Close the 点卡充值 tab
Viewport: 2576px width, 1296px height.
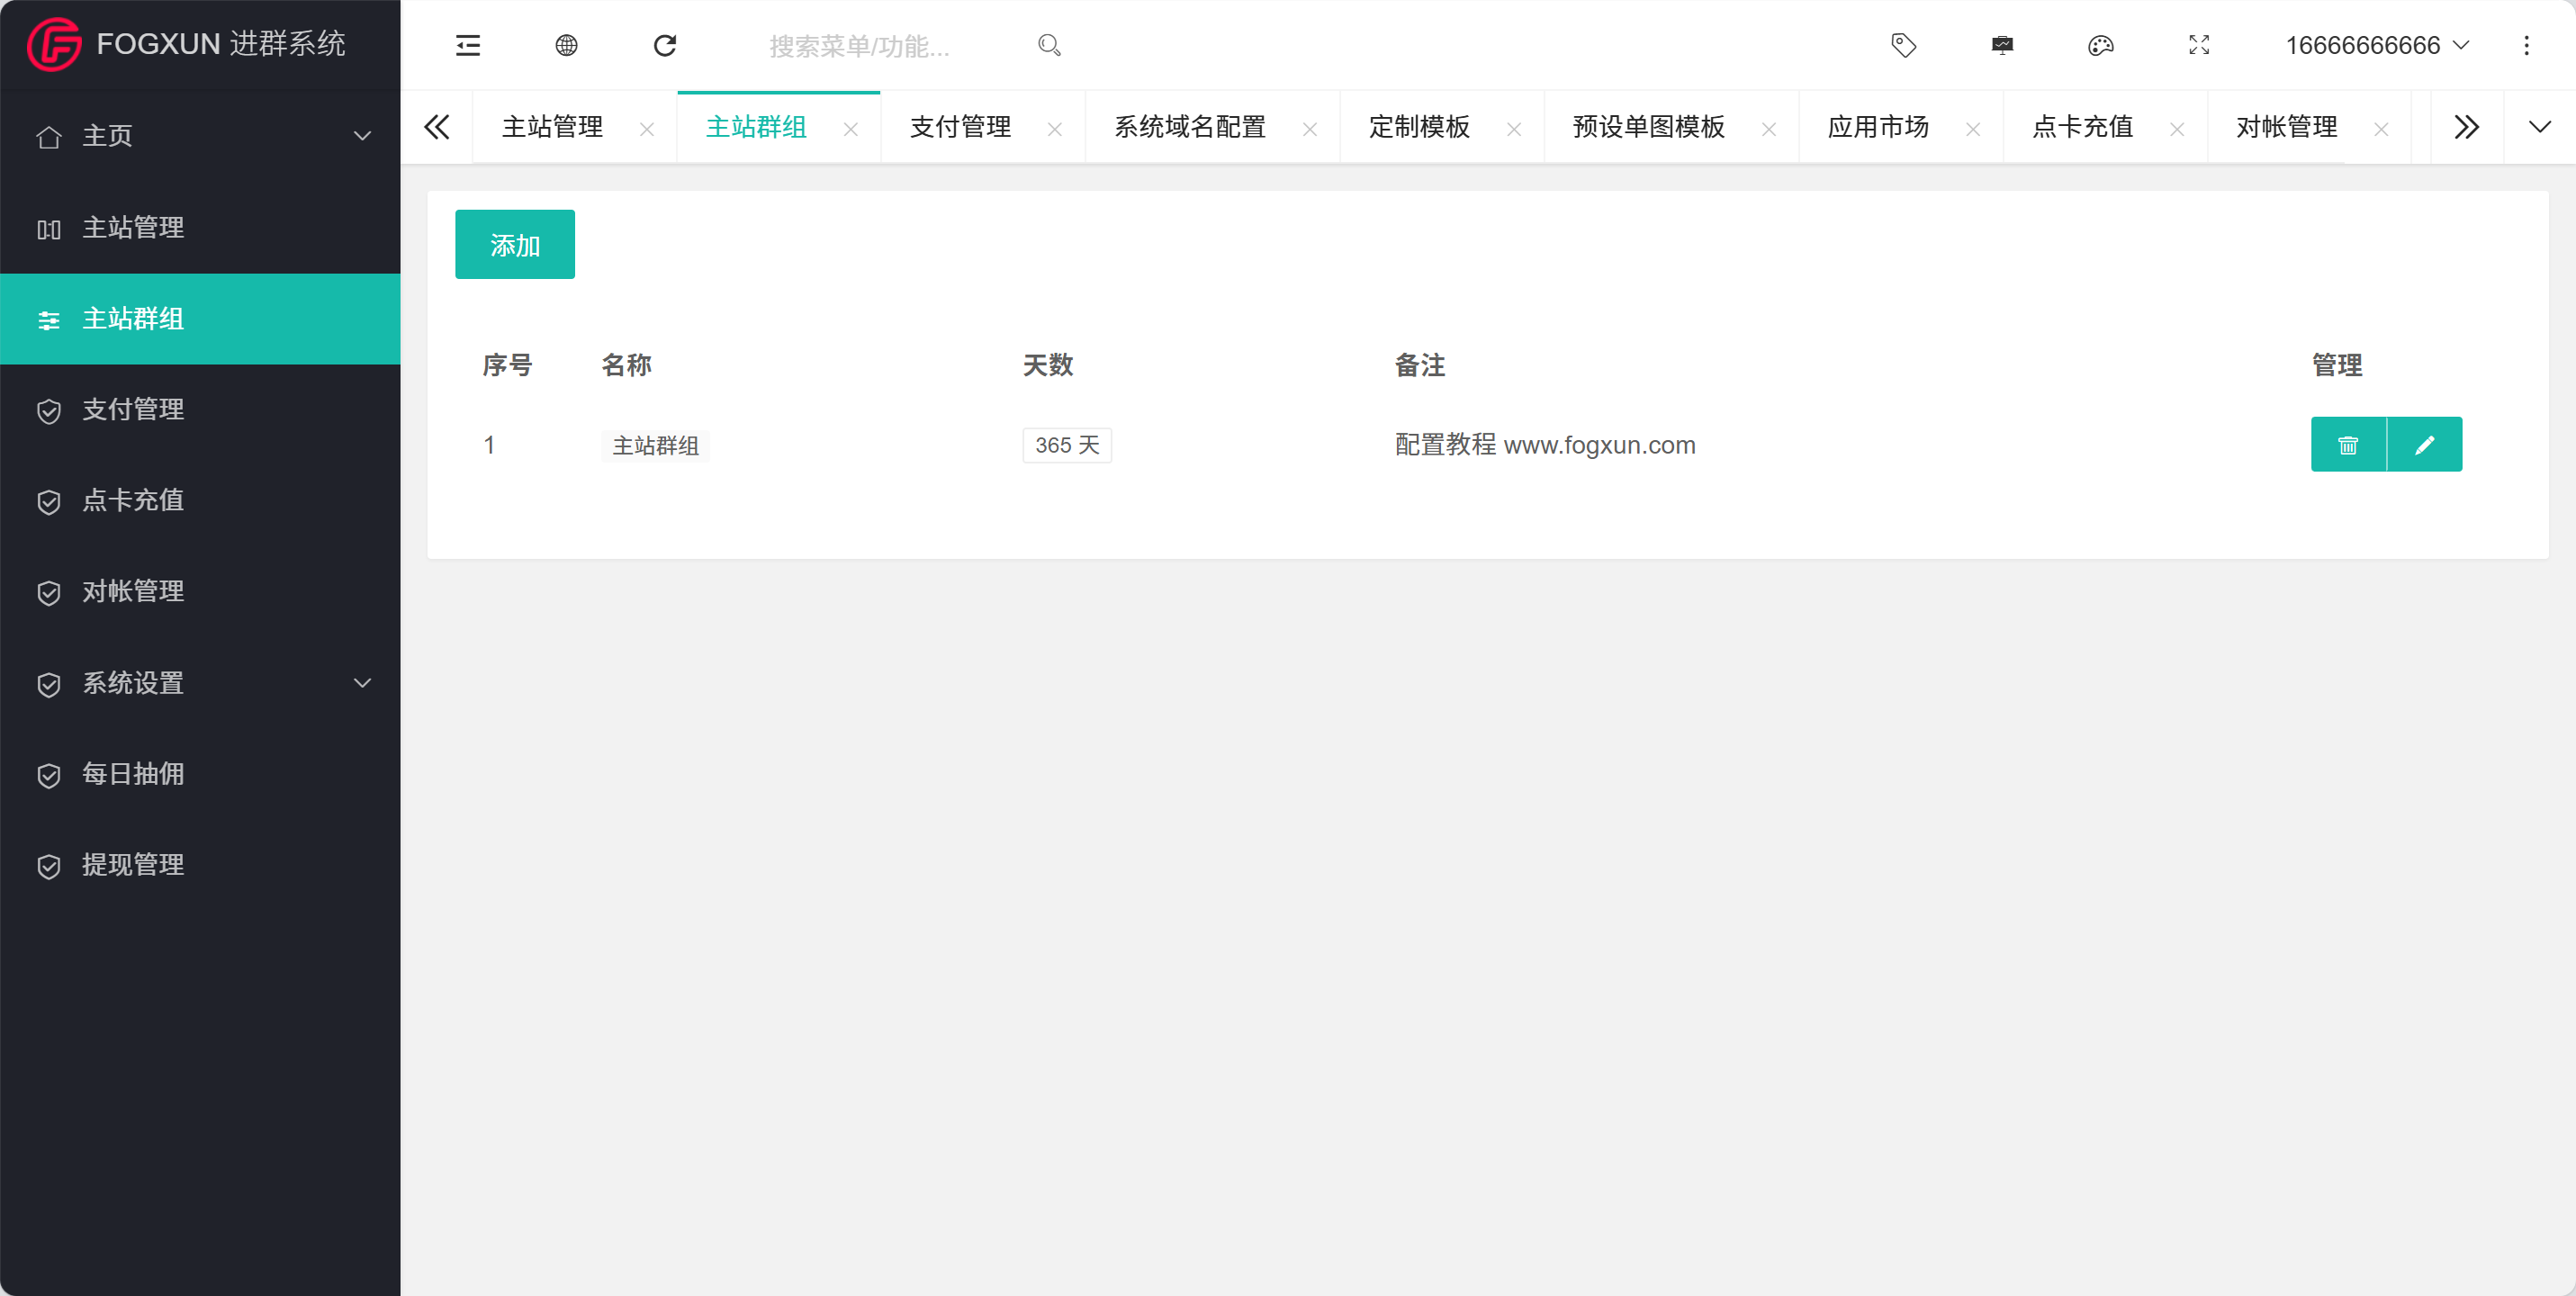(x=2177, y=129)
